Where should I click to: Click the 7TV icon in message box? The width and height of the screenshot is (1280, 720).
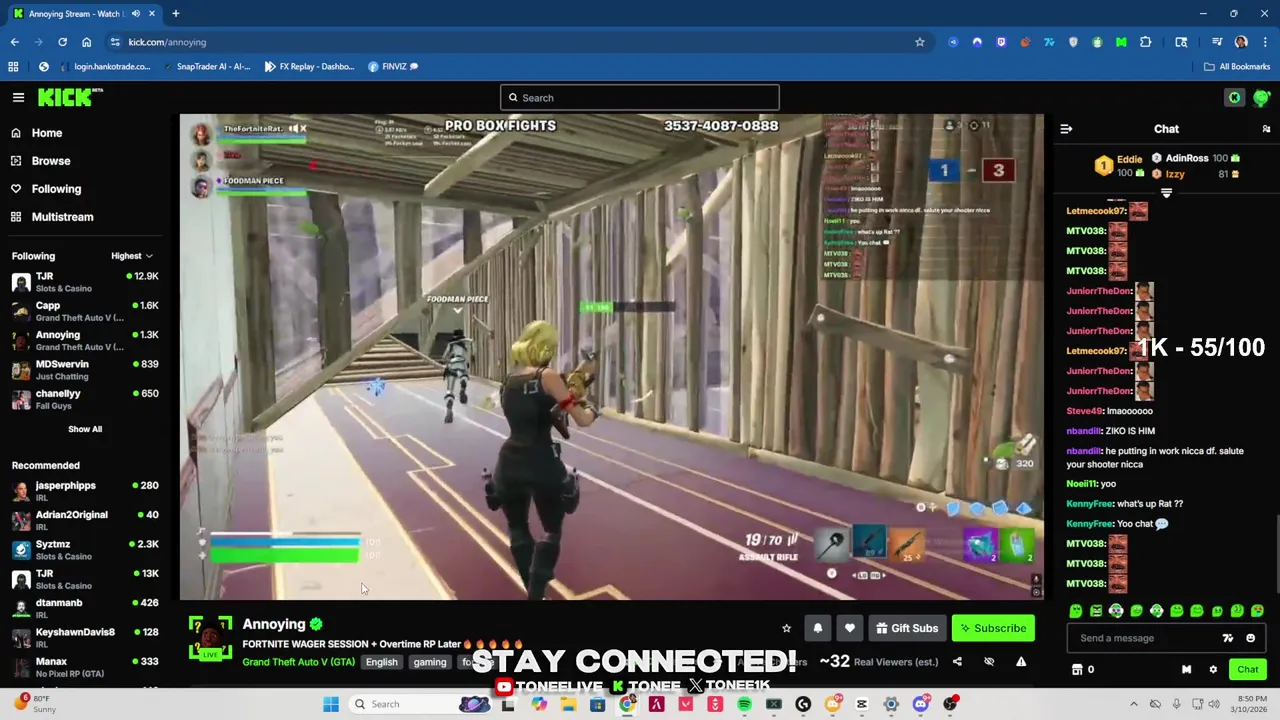pyautogui.click(x=1228, y=638)
